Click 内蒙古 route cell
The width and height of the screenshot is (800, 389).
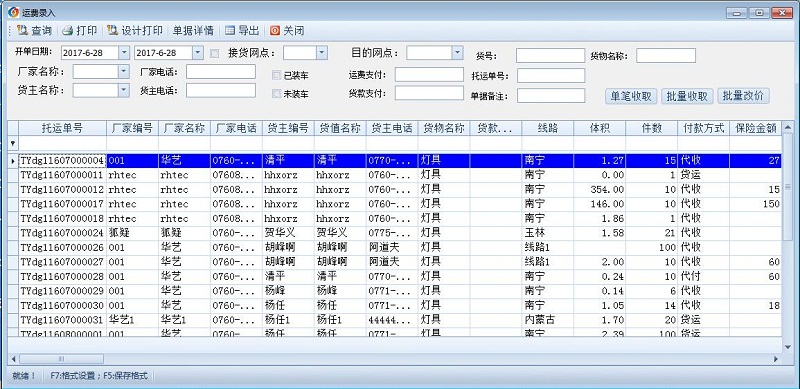click(547, 320)
